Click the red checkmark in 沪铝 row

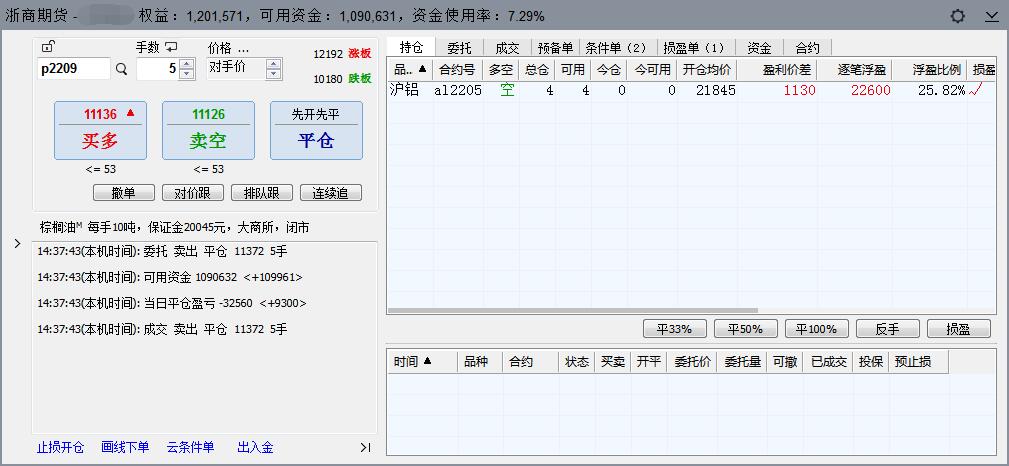pyautogui.click(x=976, y=90)
